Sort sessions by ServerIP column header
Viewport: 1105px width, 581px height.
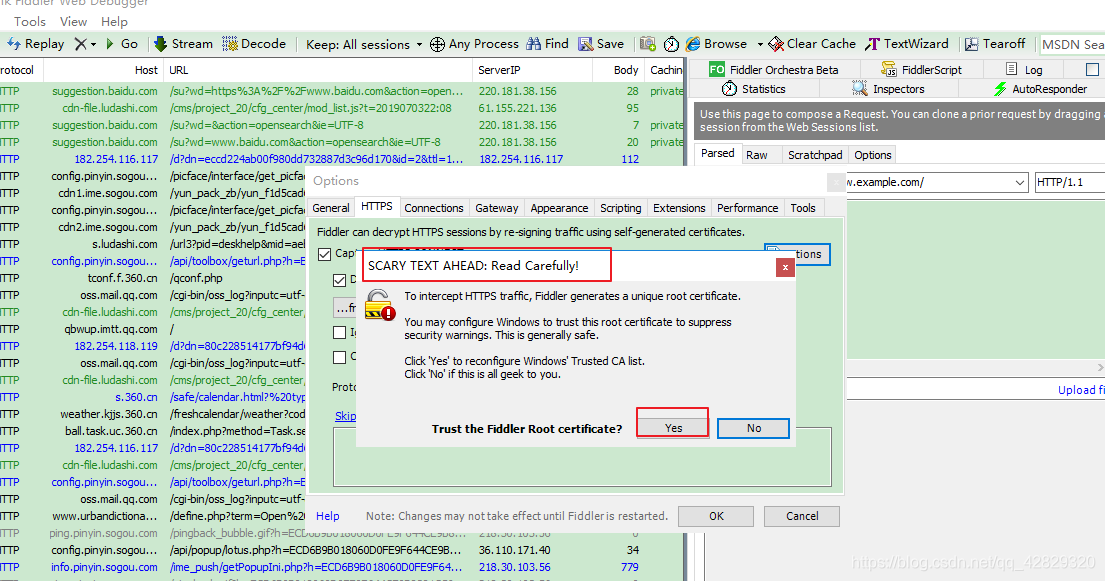click(533, 70)
